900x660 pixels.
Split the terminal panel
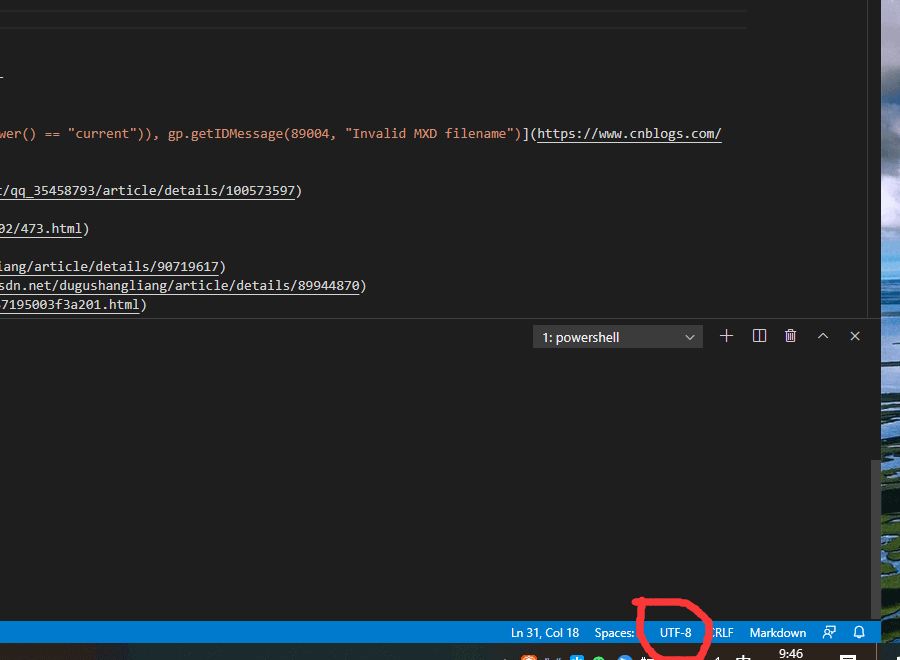(x=759, y=336)
